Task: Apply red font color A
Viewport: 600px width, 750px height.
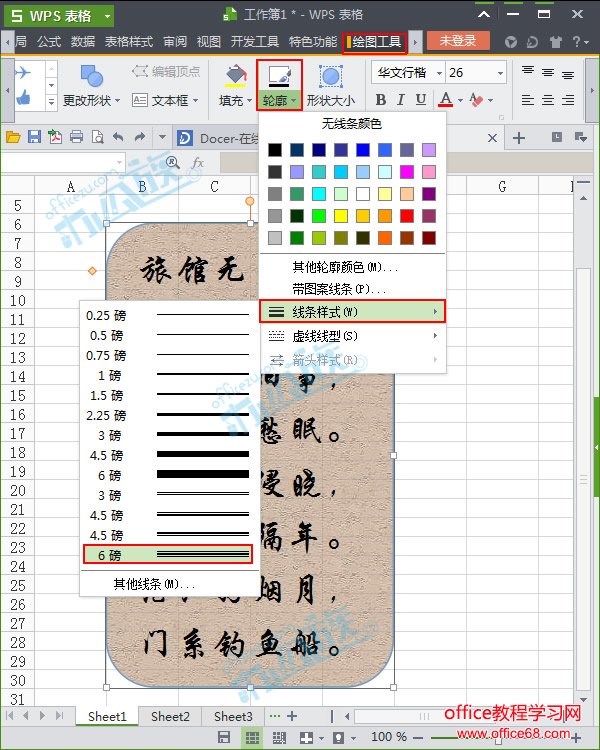Action: pyautogui.click(x=445, y=99)
